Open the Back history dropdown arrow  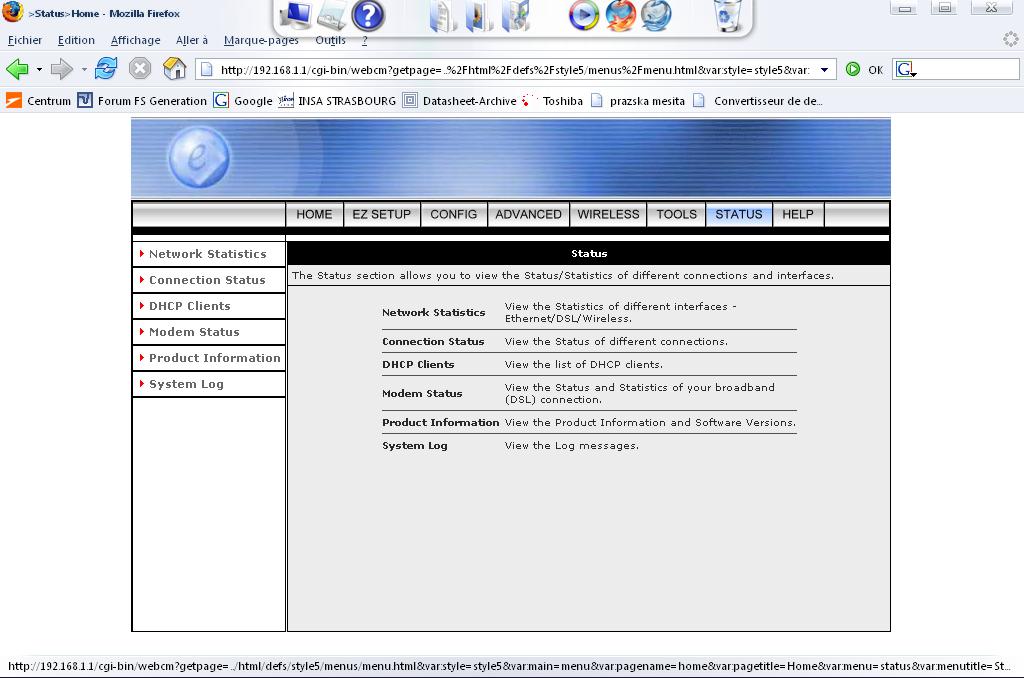pyautogui.click(x=39, y=69)
